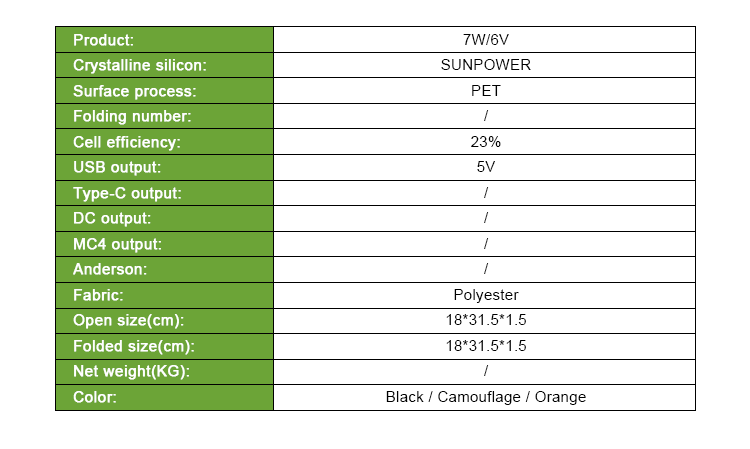Image resolution: width=750 pixels, height=449 pixels.
Task: Select the 23% efficiency value
Action: pos(485,142)
